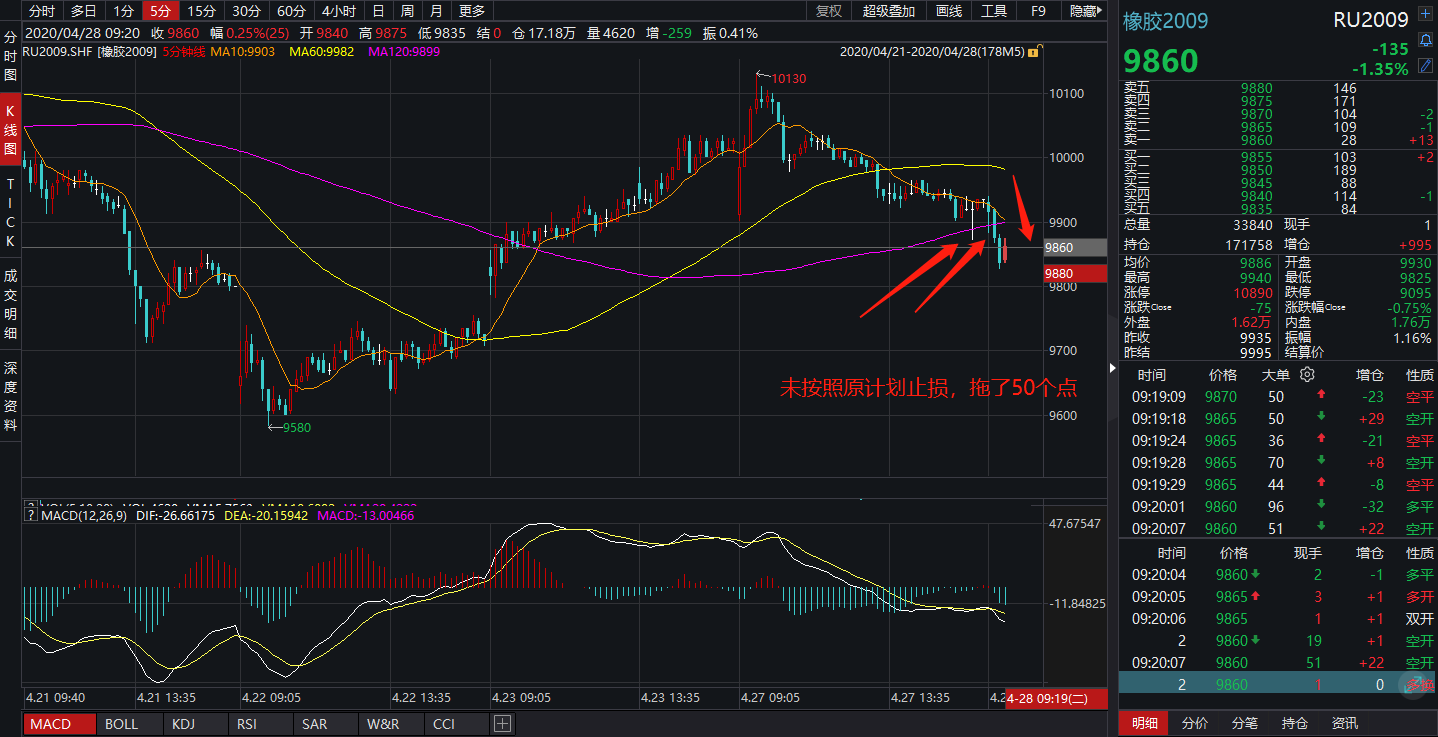The width and height of the screenshot is (1438, 737).
Task: Click the 10130 high price marker
Action: (788, 78)
